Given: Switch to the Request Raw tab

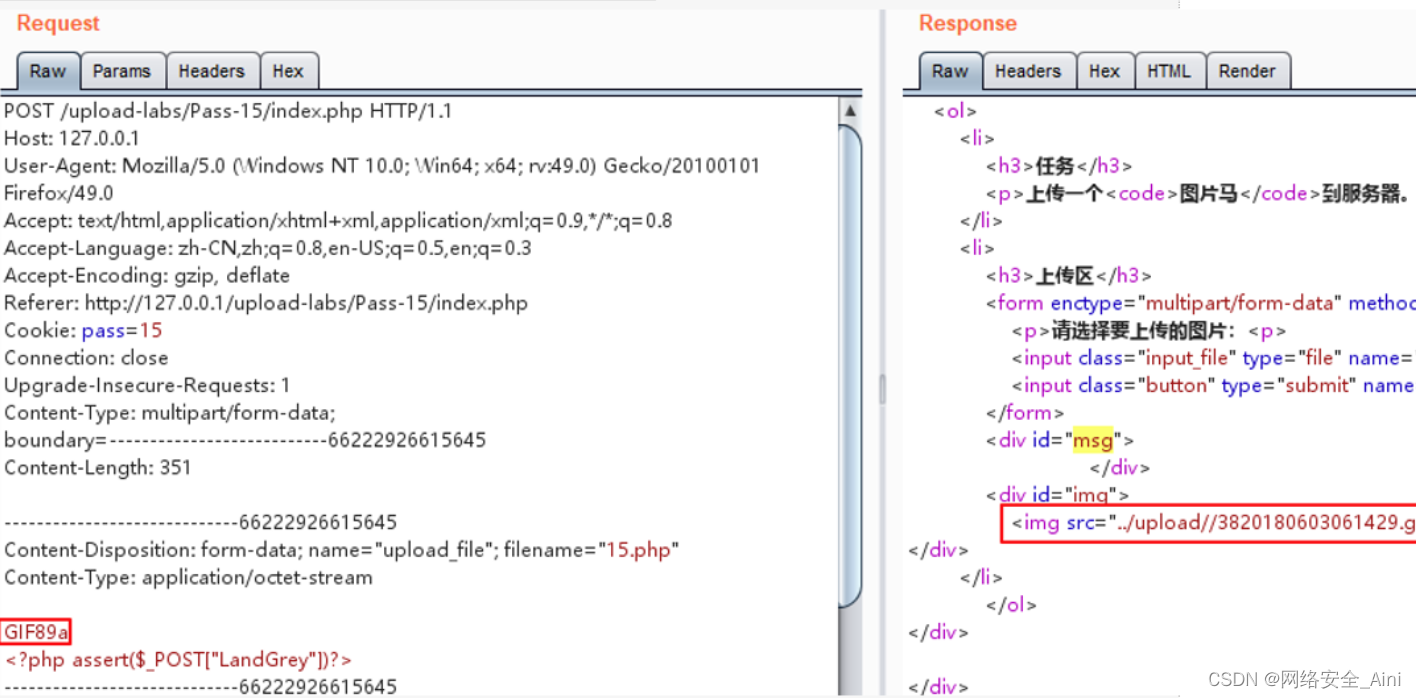Looking at the screenshot, I should [x=47, y=71].
